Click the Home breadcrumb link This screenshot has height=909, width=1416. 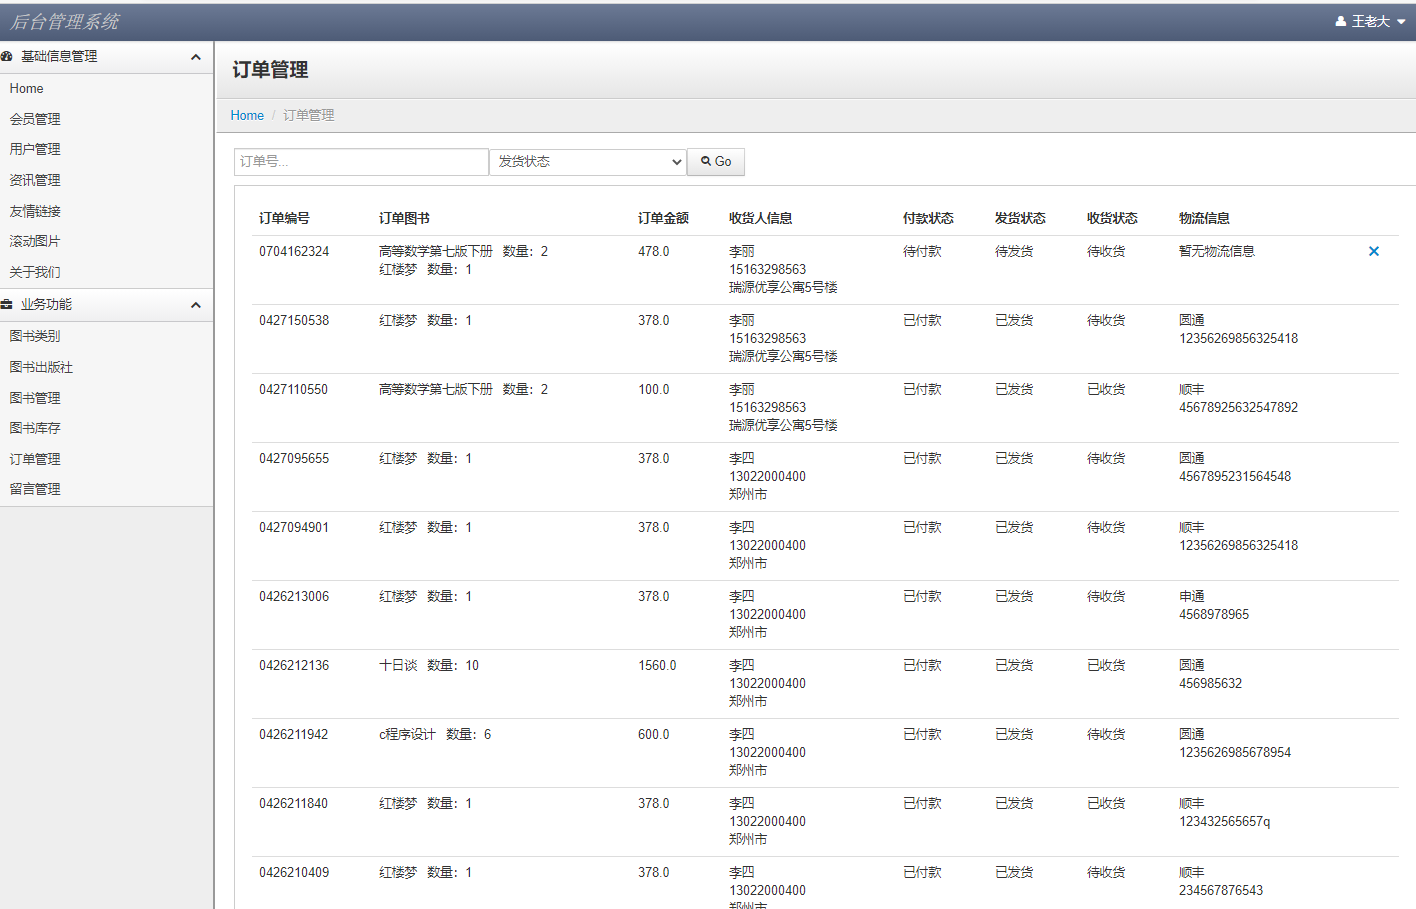(x=247, y=115)
